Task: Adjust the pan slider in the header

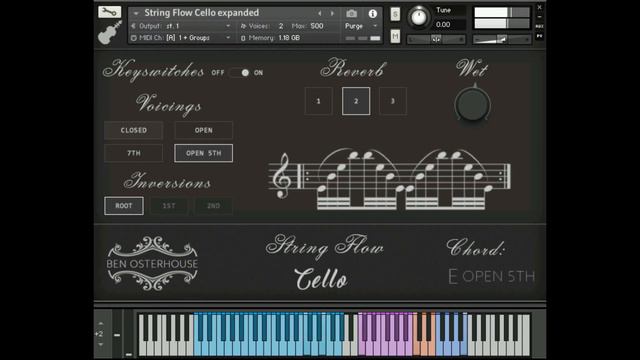Action: click(436, 39)
